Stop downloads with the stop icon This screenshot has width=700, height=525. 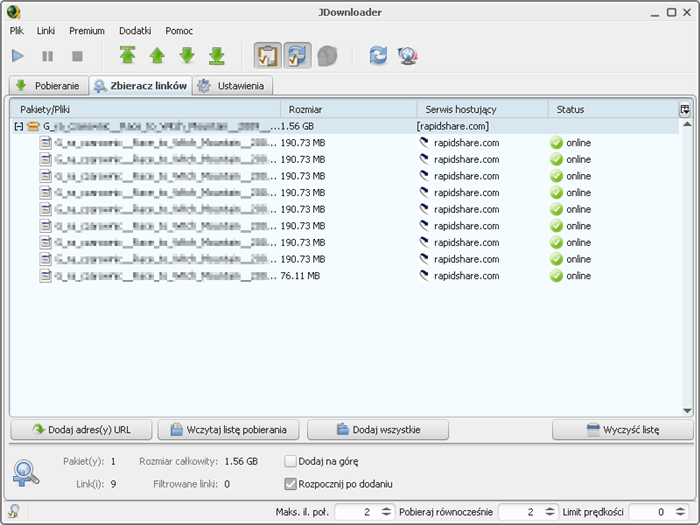pyautogui.click(x=77, y=56)
